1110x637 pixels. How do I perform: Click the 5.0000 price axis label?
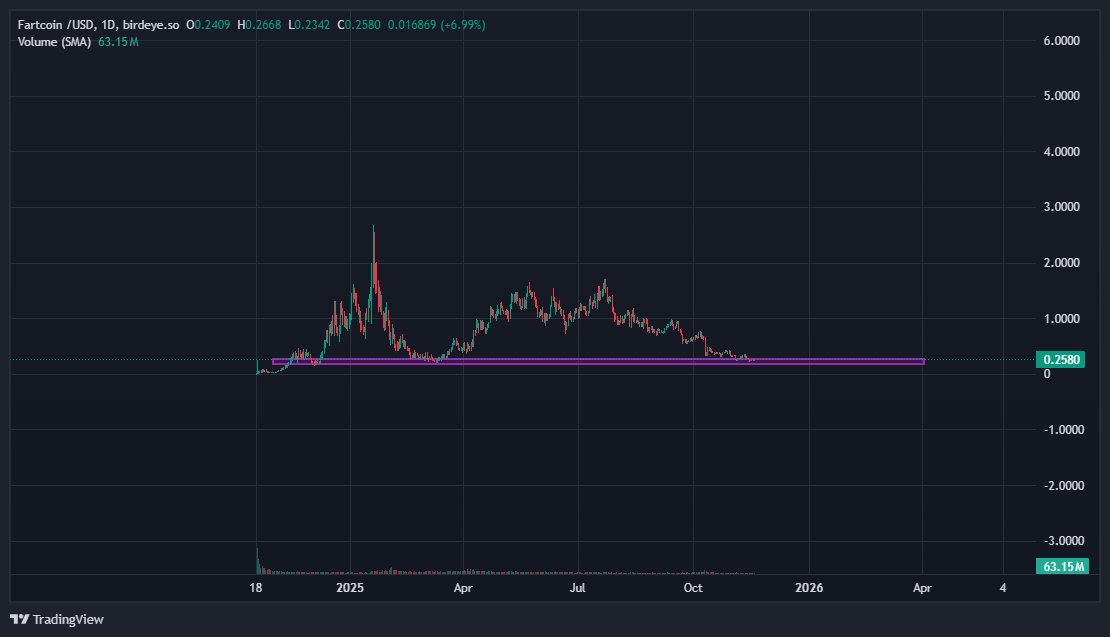1061,96
